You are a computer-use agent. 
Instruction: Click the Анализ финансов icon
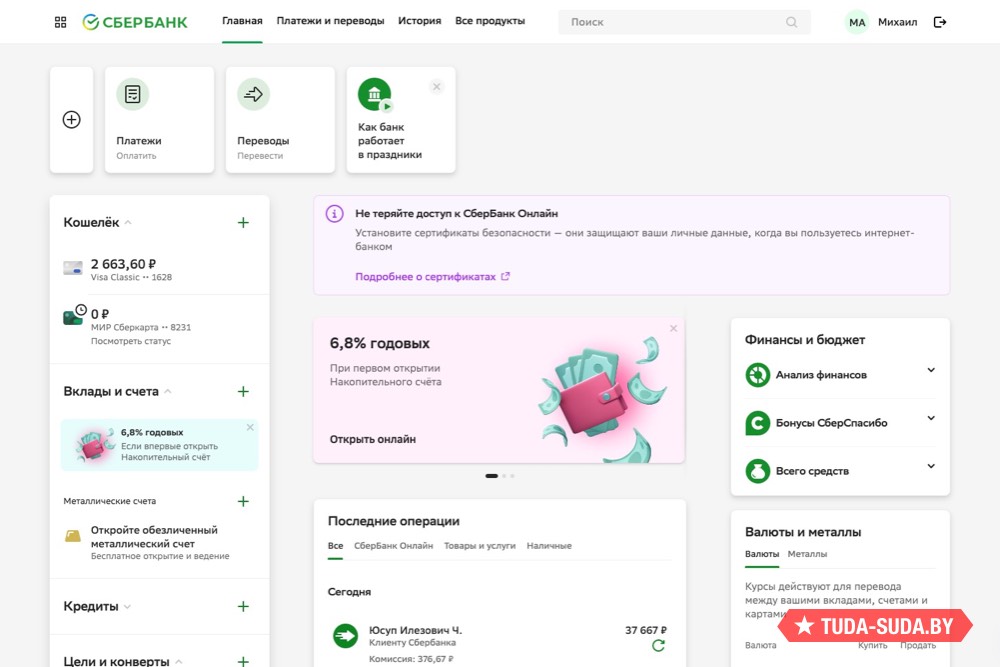pyautogui.click(x=758, y=375)
